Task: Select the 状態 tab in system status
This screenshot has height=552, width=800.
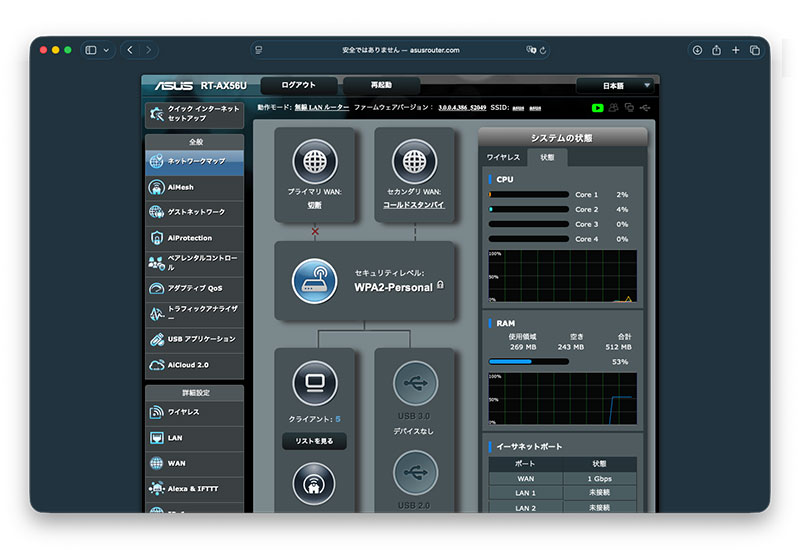Action: click(x=547, y=157)
